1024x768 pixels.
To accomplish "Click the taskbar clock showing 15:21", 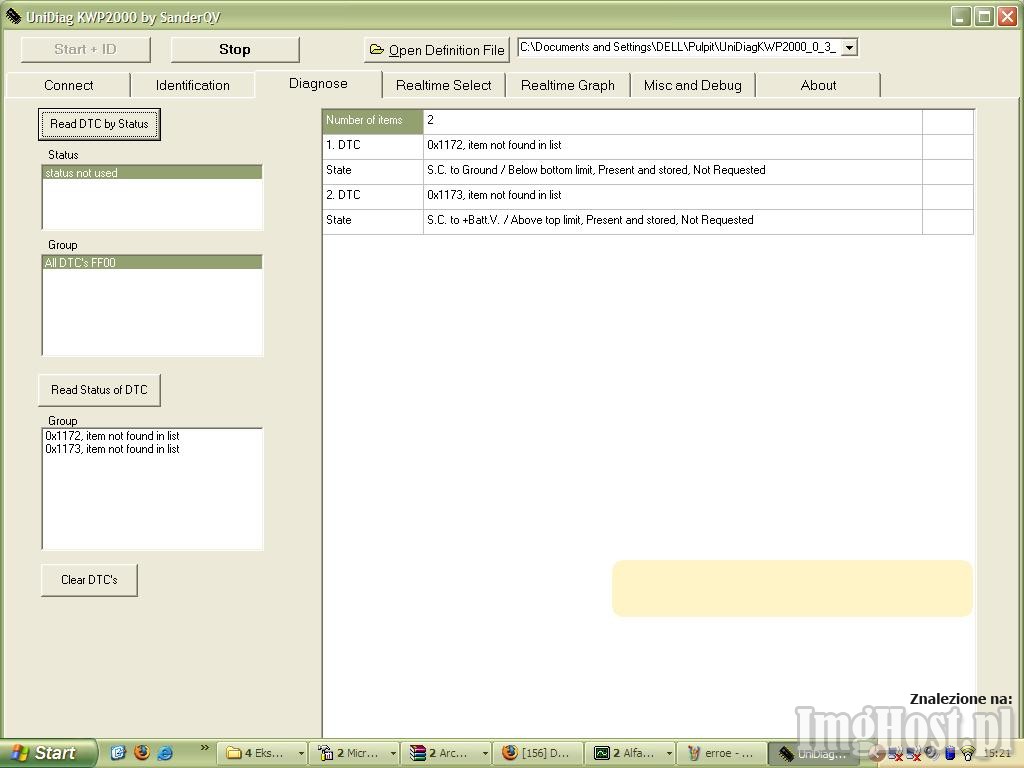I will (x=998, y=754).
